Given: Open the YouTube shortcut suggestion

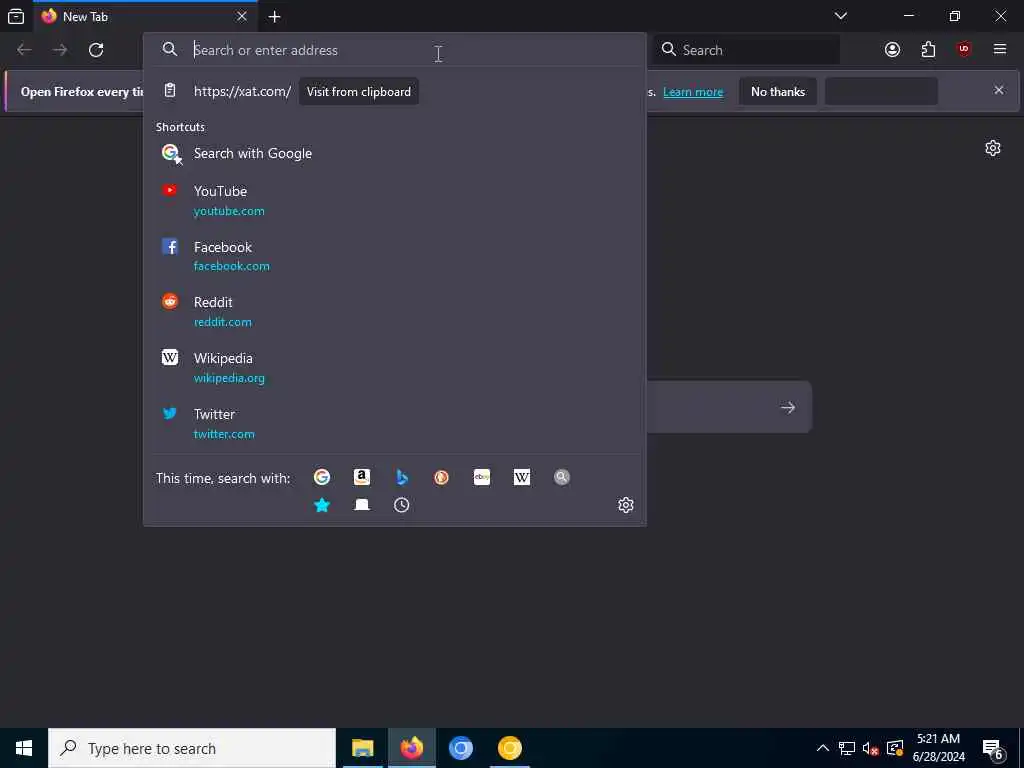Looking at the screenshot, I should coord(394,200).
